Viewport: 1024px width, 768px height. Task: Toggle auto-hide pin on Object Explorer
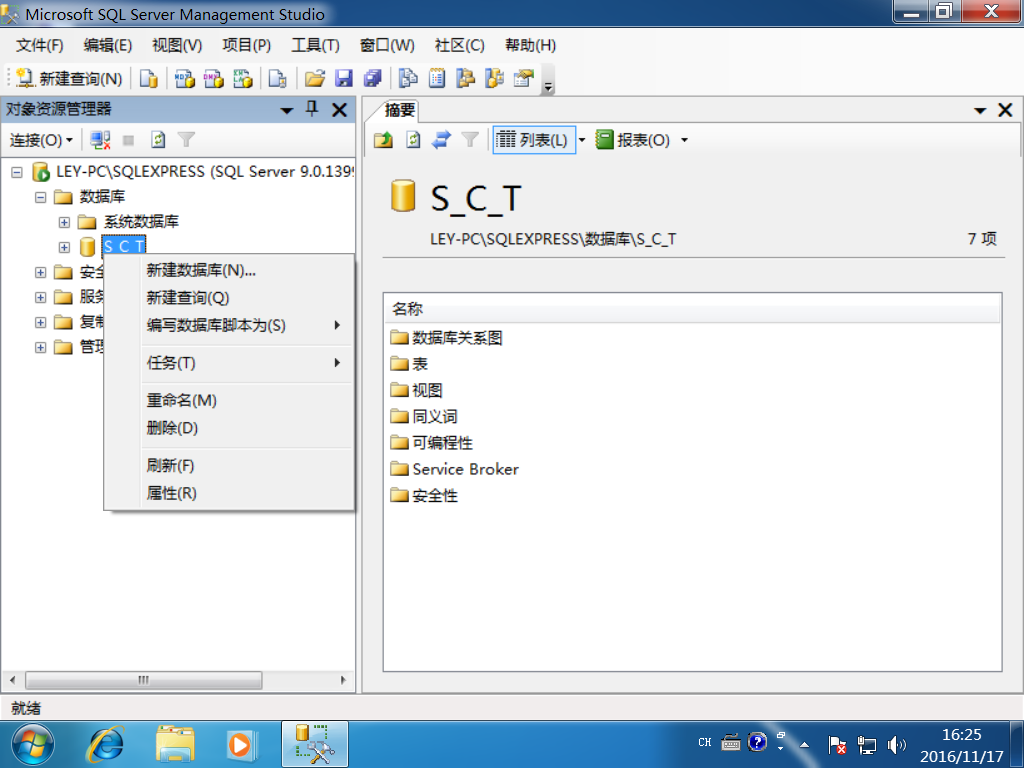point(312,109)
